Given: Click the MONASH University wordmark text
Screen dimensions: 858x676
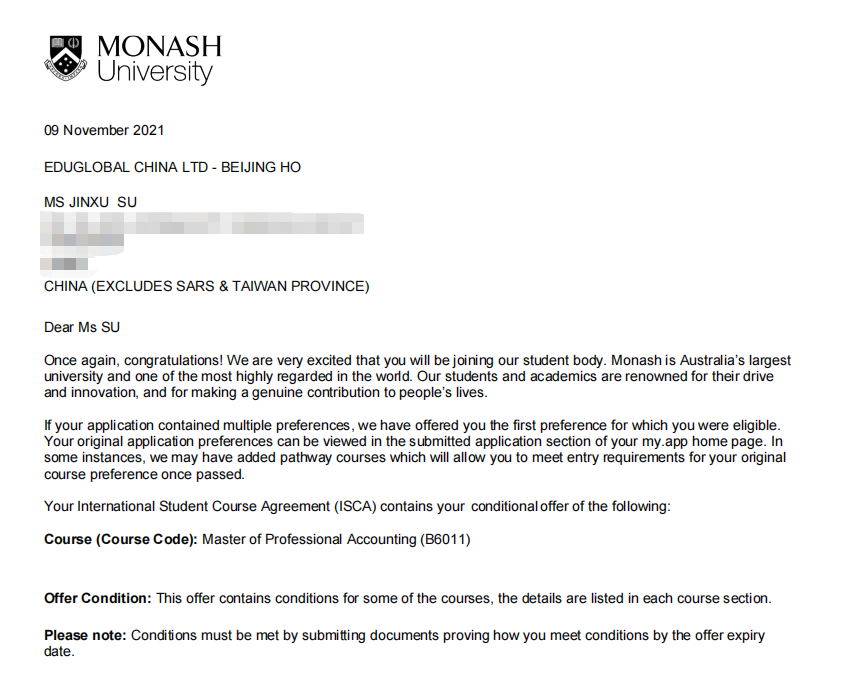Looking at the screenshot, I should tap(159, 60).
